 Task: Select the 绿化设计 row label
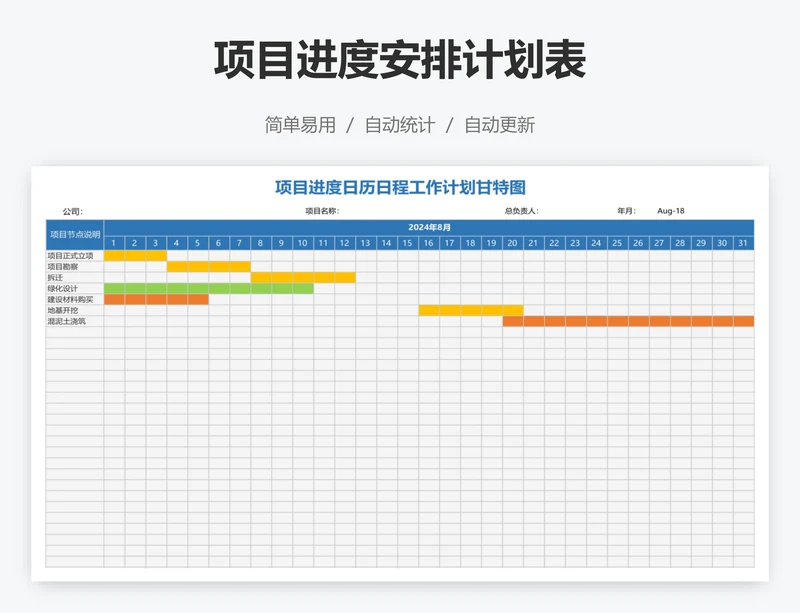[63, 288]
